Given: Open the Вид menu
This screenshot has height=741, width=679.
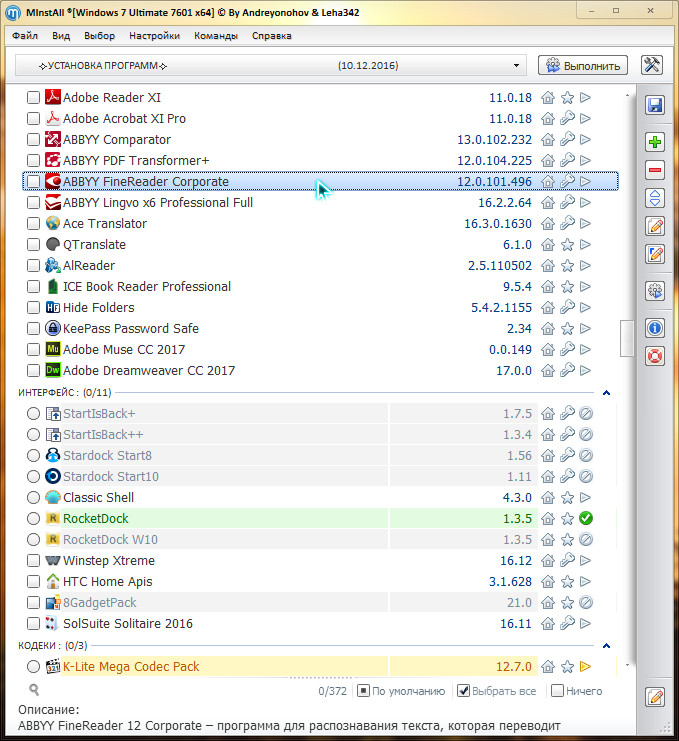Looking at the screenshot, I should [61, 36].
